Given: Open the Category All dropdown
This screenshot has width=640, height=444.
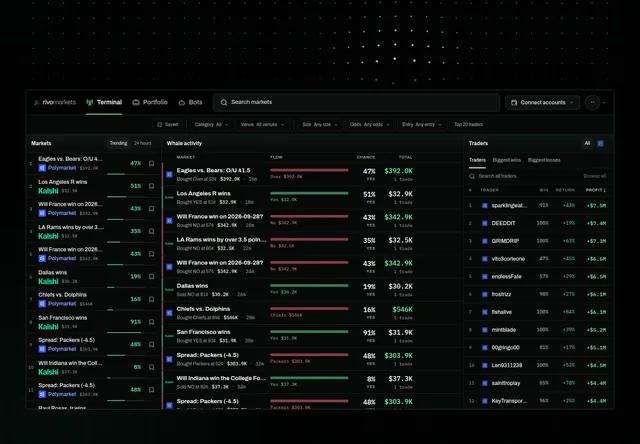Looking at the screenshot, I should point(211,124).
